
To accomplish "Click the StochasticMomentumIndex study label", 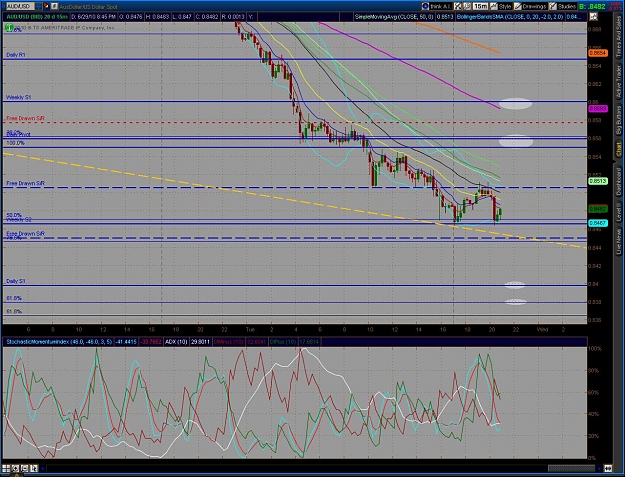I will (59, 342).
